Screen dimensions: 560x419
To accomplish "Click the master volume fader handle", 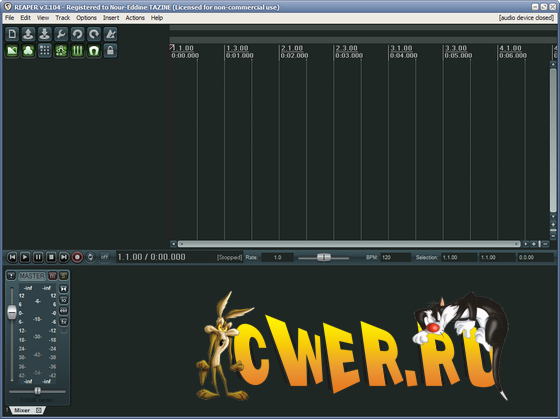I will click(x=12, y=312).
